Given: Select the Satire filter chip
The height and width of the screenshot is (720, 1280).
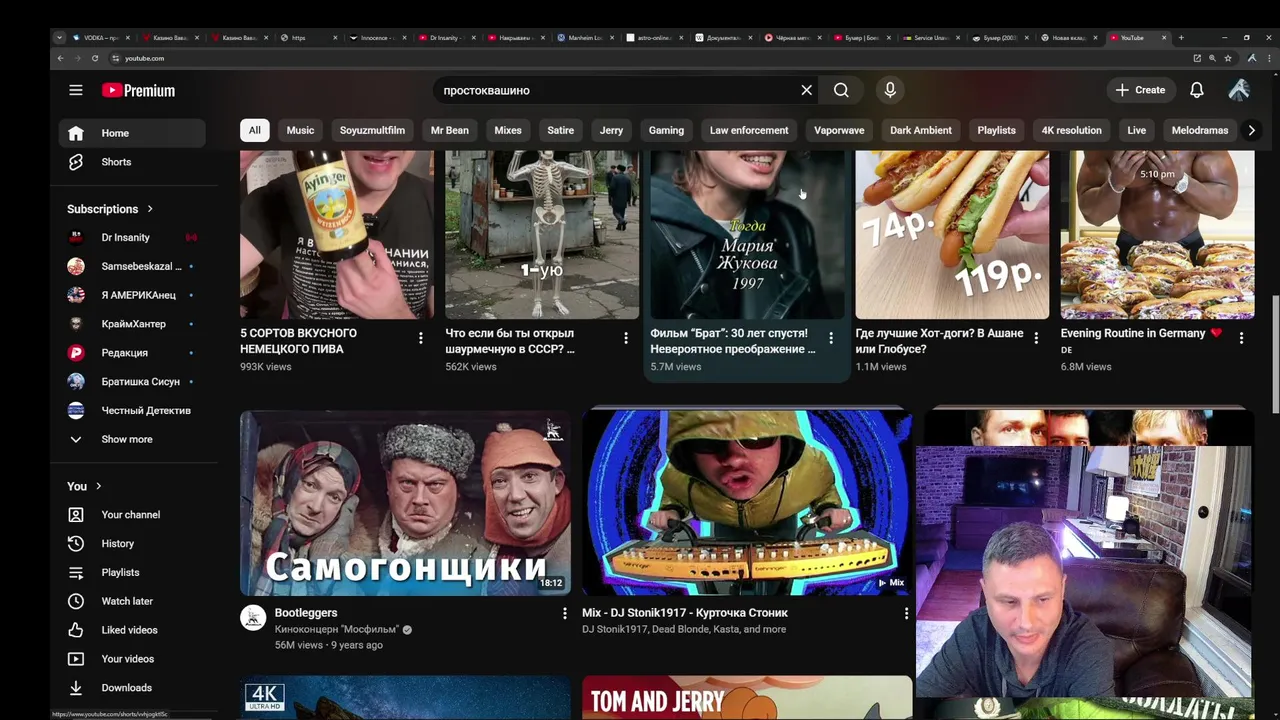Looking at the screenshot, I should [561, 130].
